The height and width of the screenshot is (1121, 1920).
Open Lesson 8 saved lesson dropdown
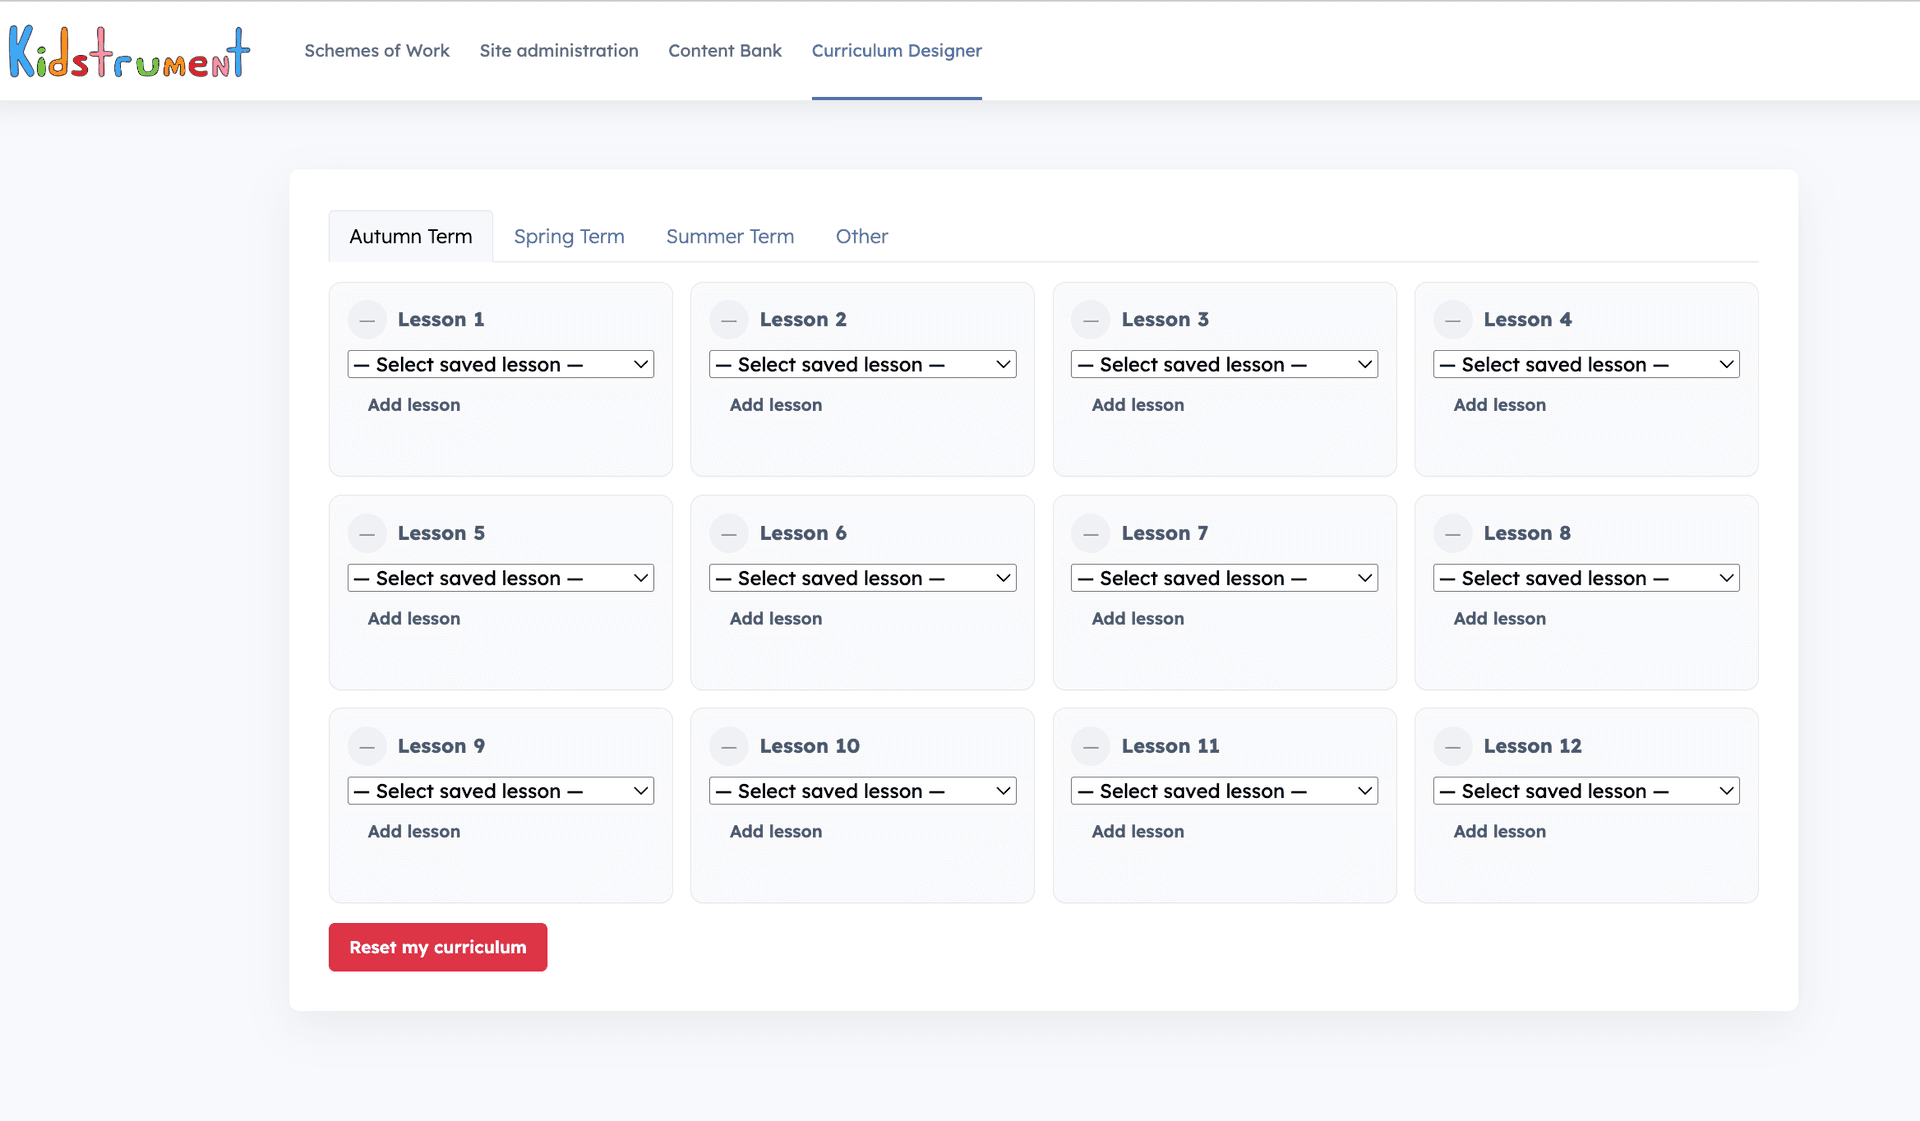pyautogui.click(x=1587, y=578)
